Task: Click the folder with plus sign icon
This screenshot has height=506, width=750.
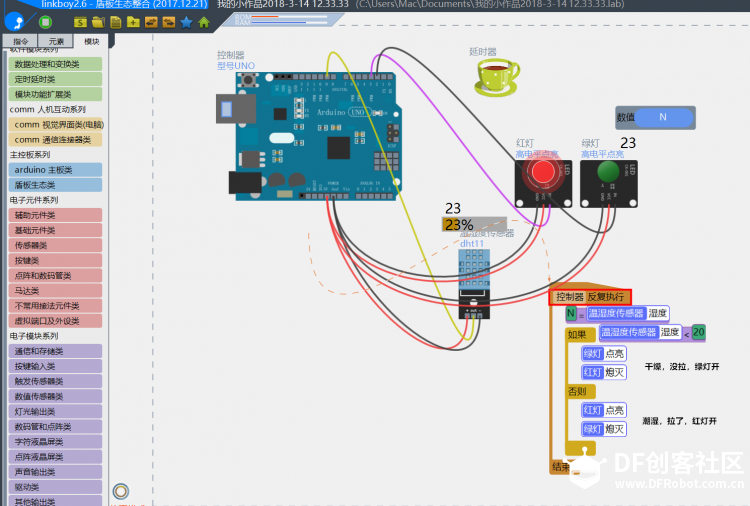Action: [x=133, y=22]
